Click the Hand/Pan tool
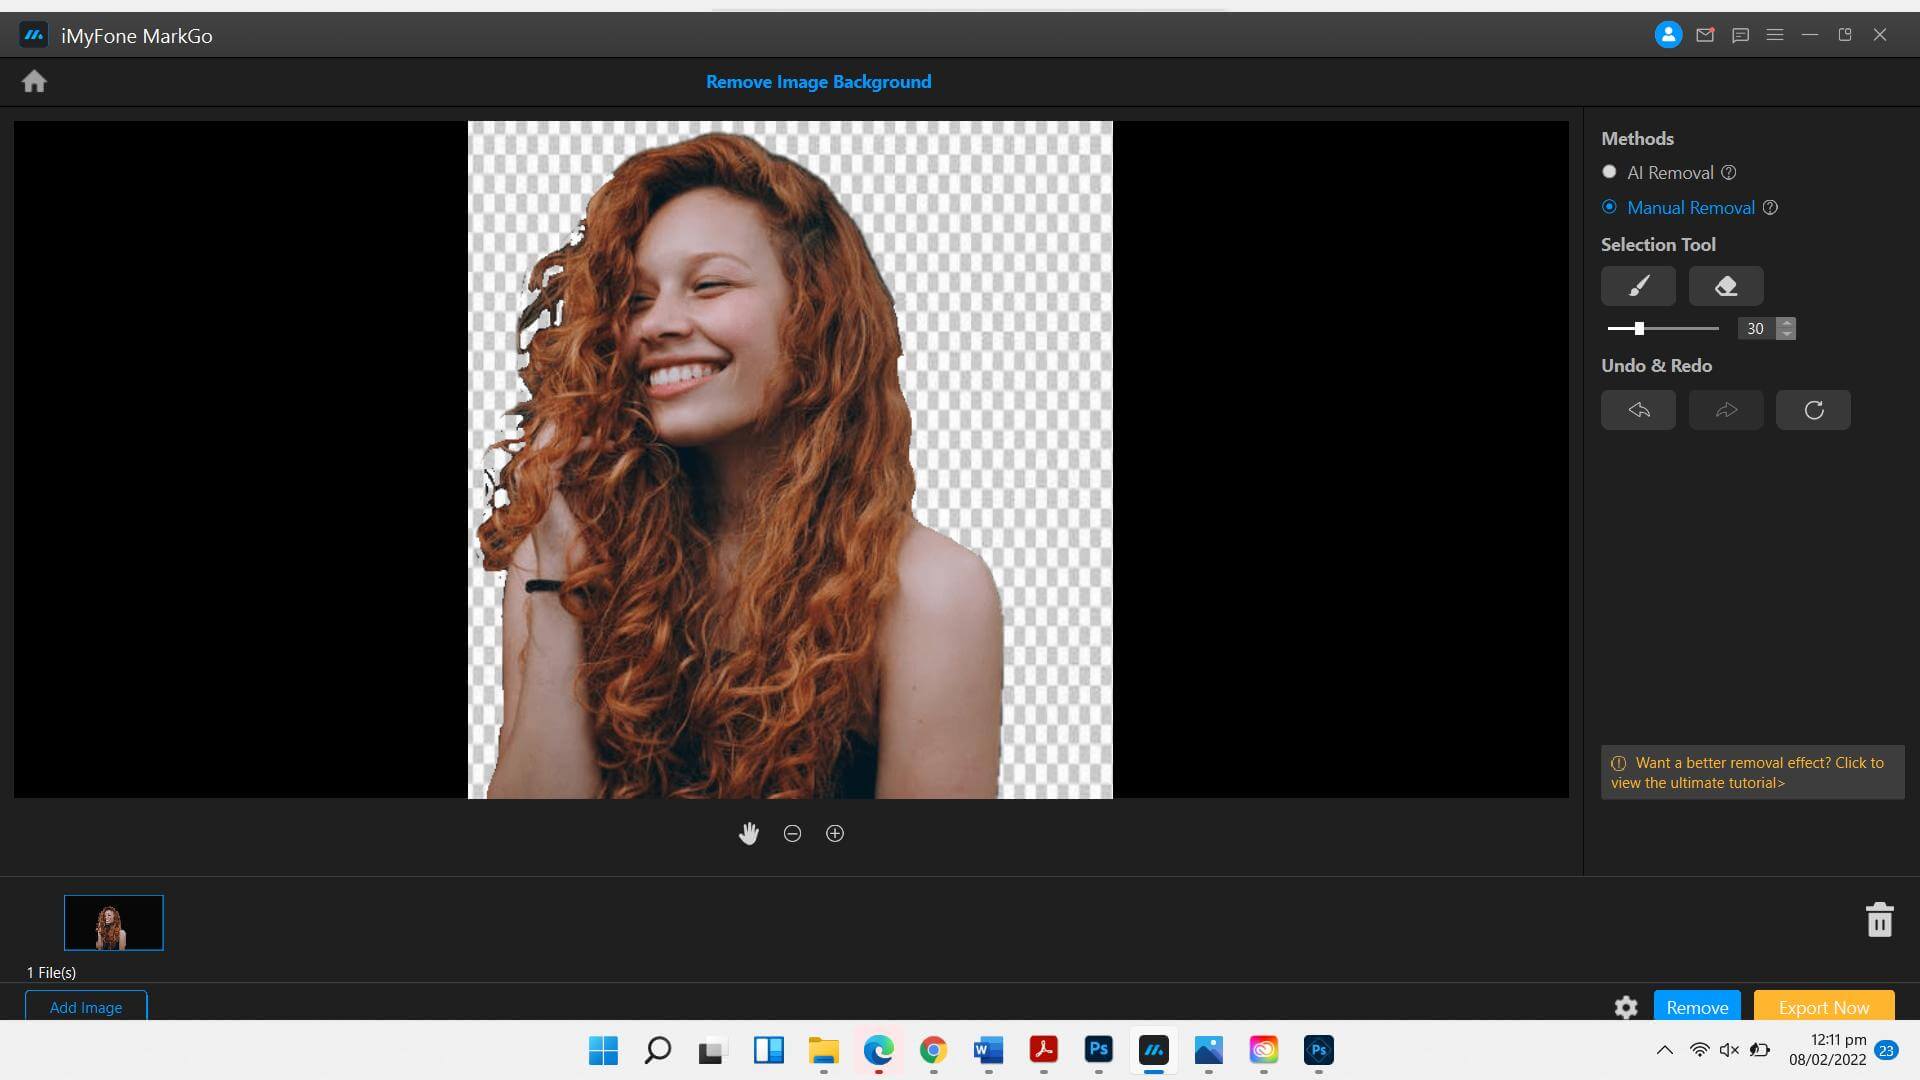This screenshot has width=1920, height=1080. pos(748,832)
